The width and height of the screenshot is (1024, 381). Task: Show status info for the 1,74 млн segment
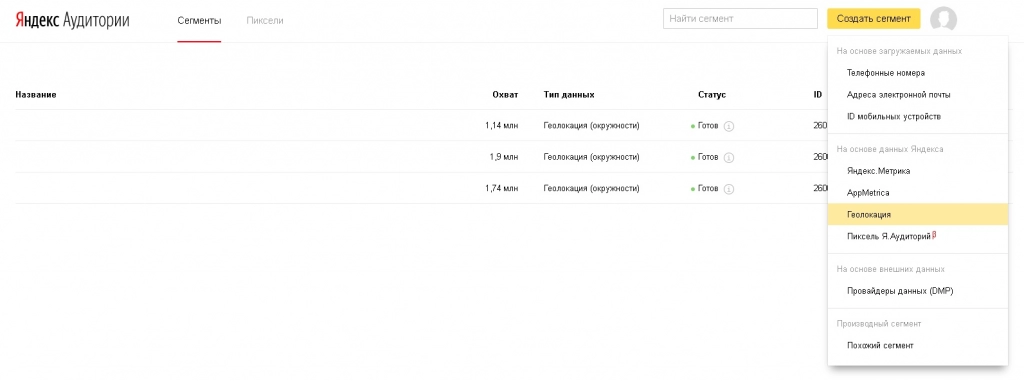point(729,189)
